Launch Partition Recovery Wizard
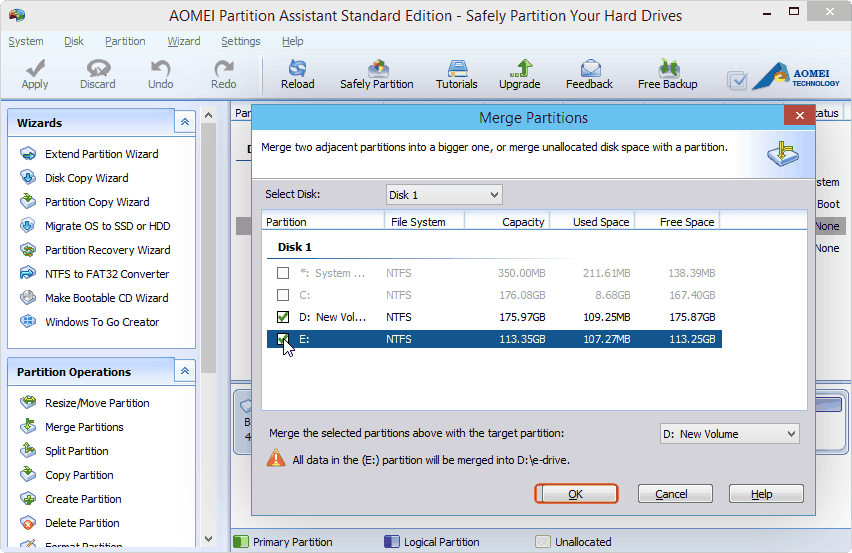 pyautogui.click(x=108, y=250)
